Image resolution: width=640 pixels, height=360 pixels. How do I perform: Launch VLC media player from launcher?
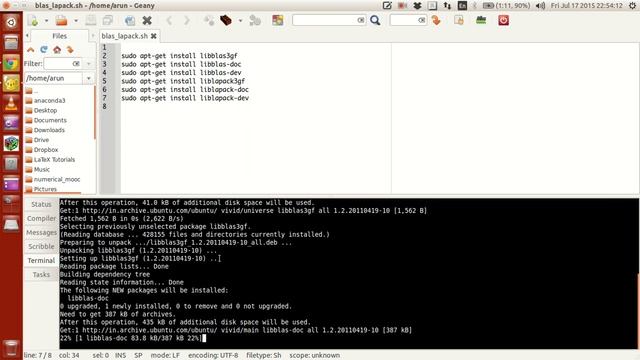click(11, 103)
